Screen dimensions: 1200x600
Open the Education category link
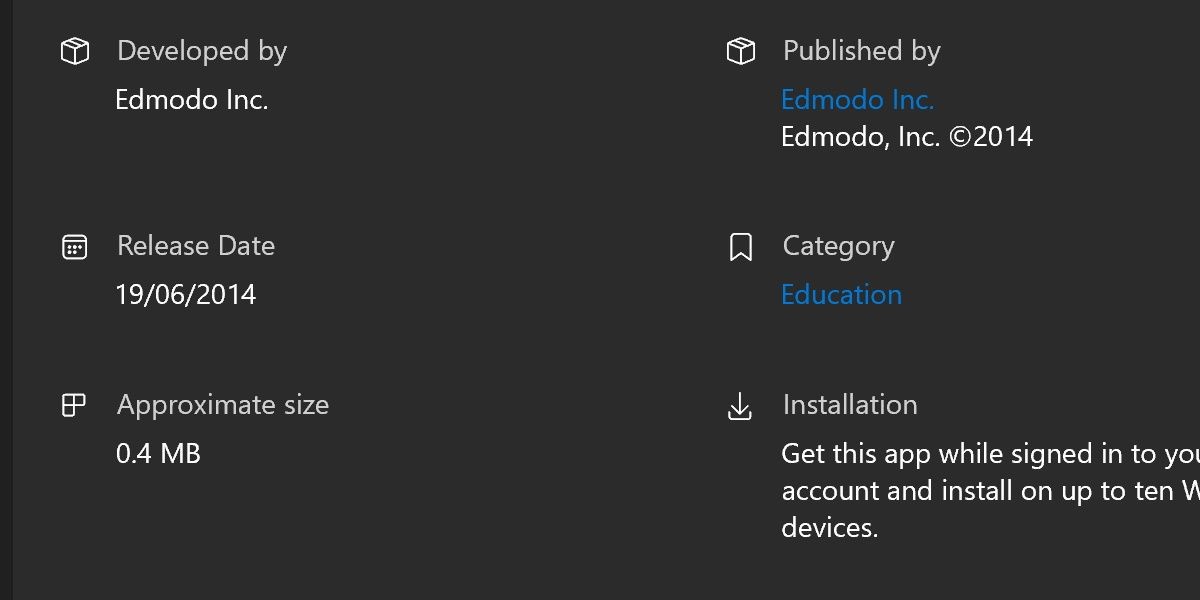point(841,295)
